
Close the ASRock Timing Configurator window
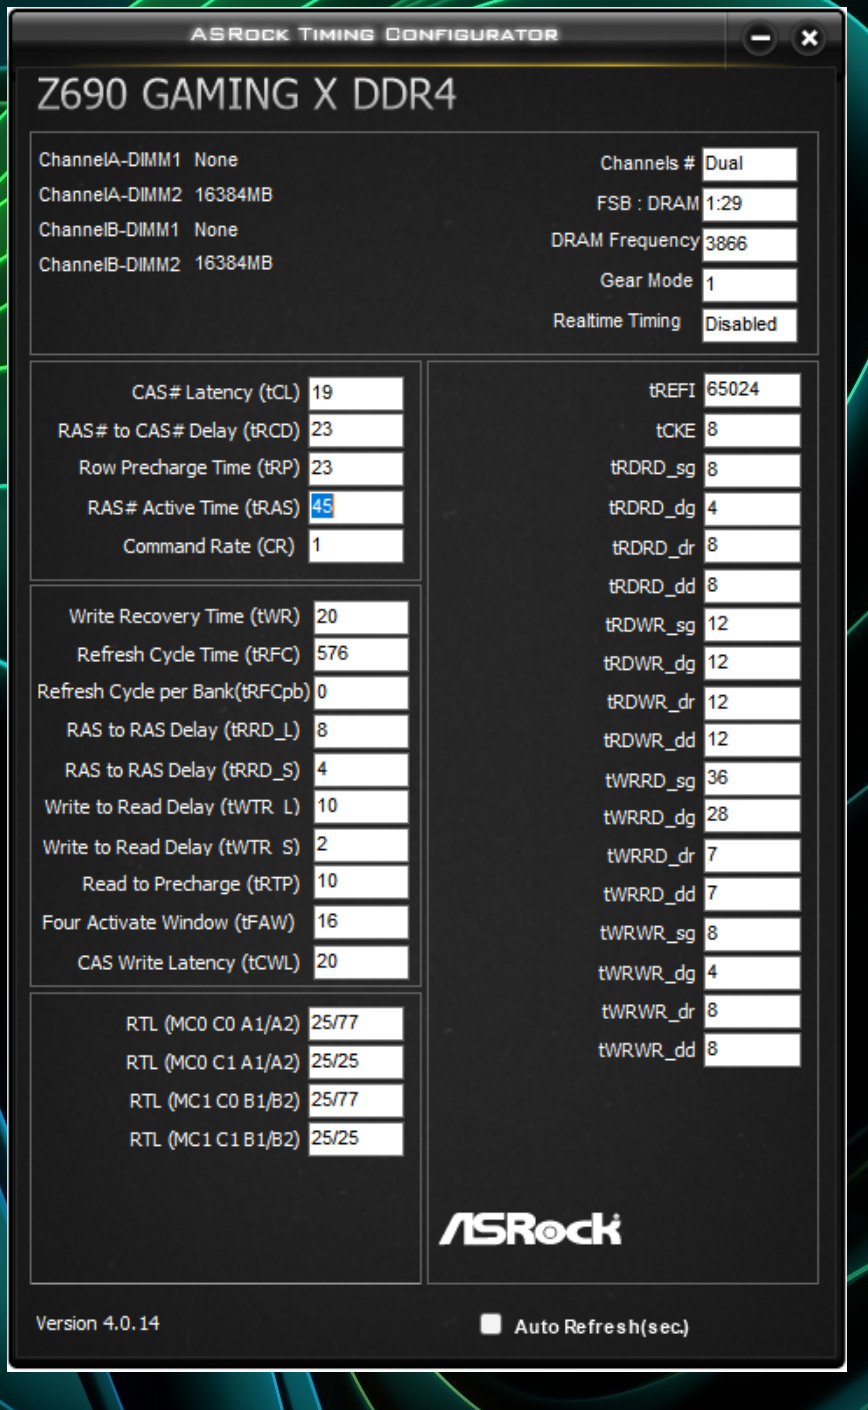(x=809, y=39)
